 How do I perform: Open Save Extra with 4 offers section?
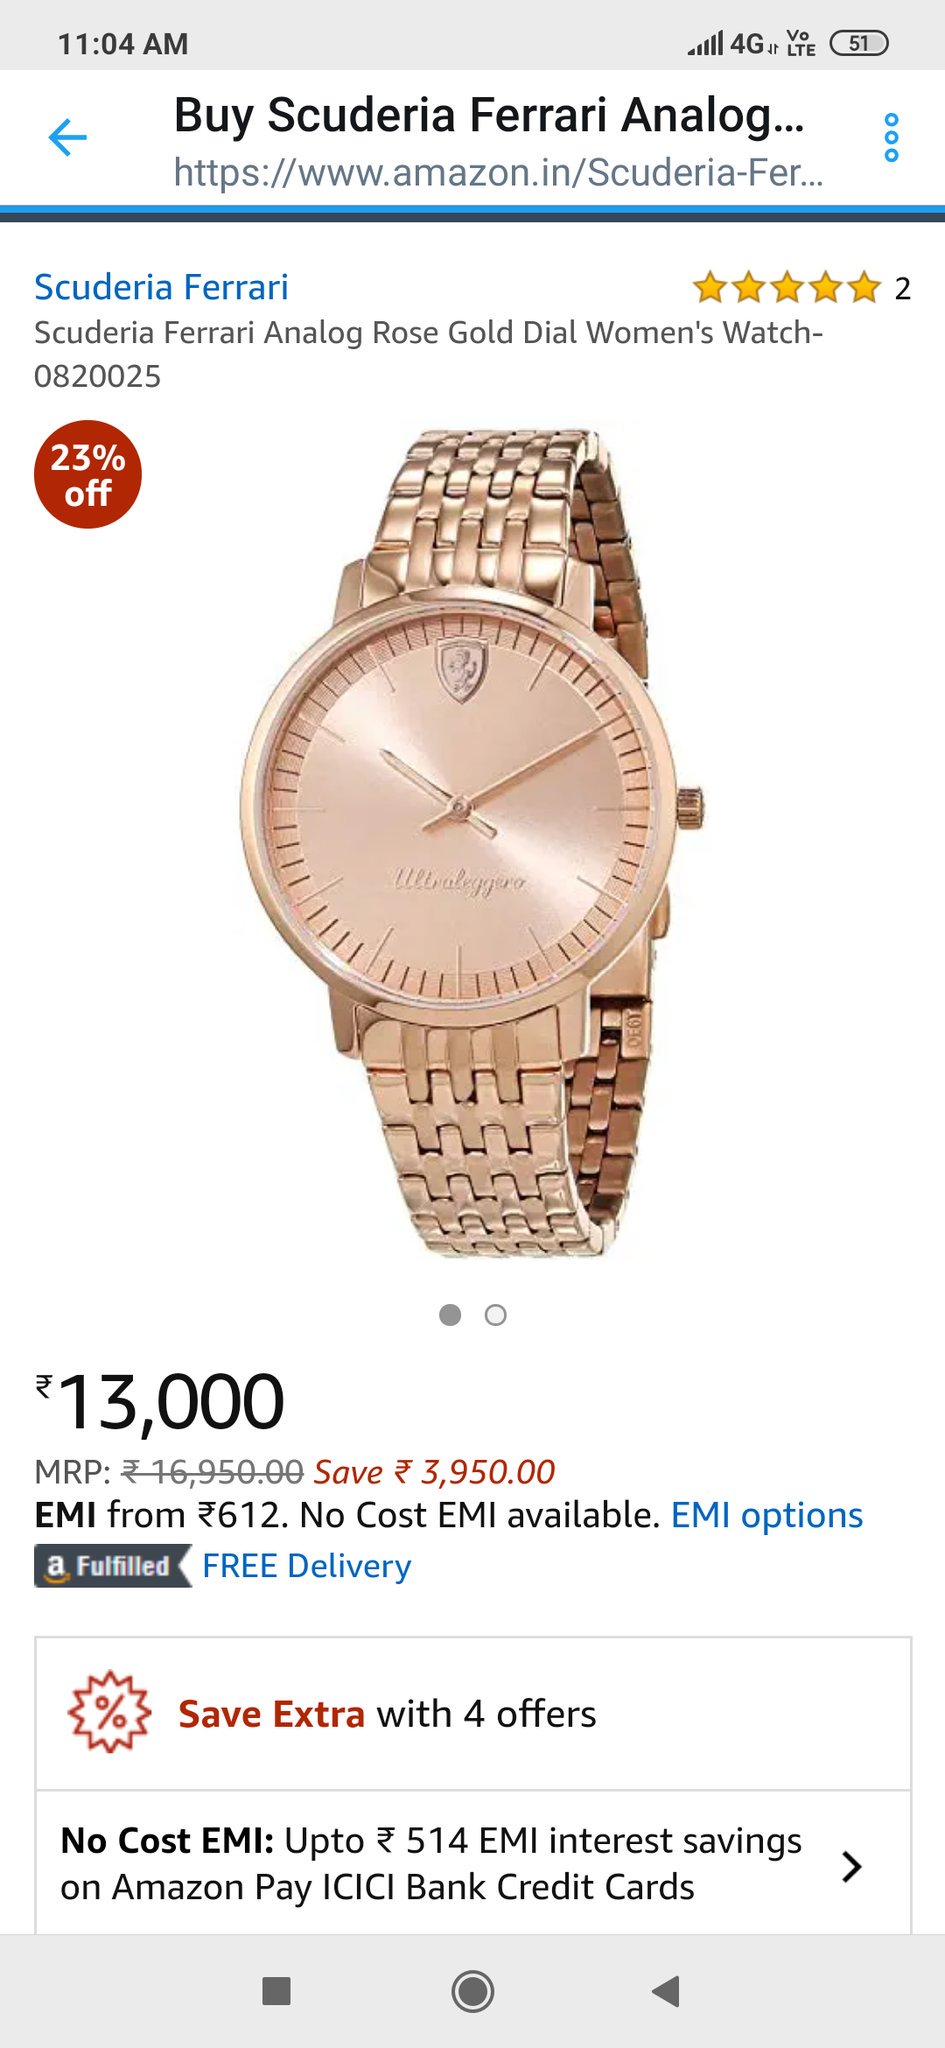473,1714
